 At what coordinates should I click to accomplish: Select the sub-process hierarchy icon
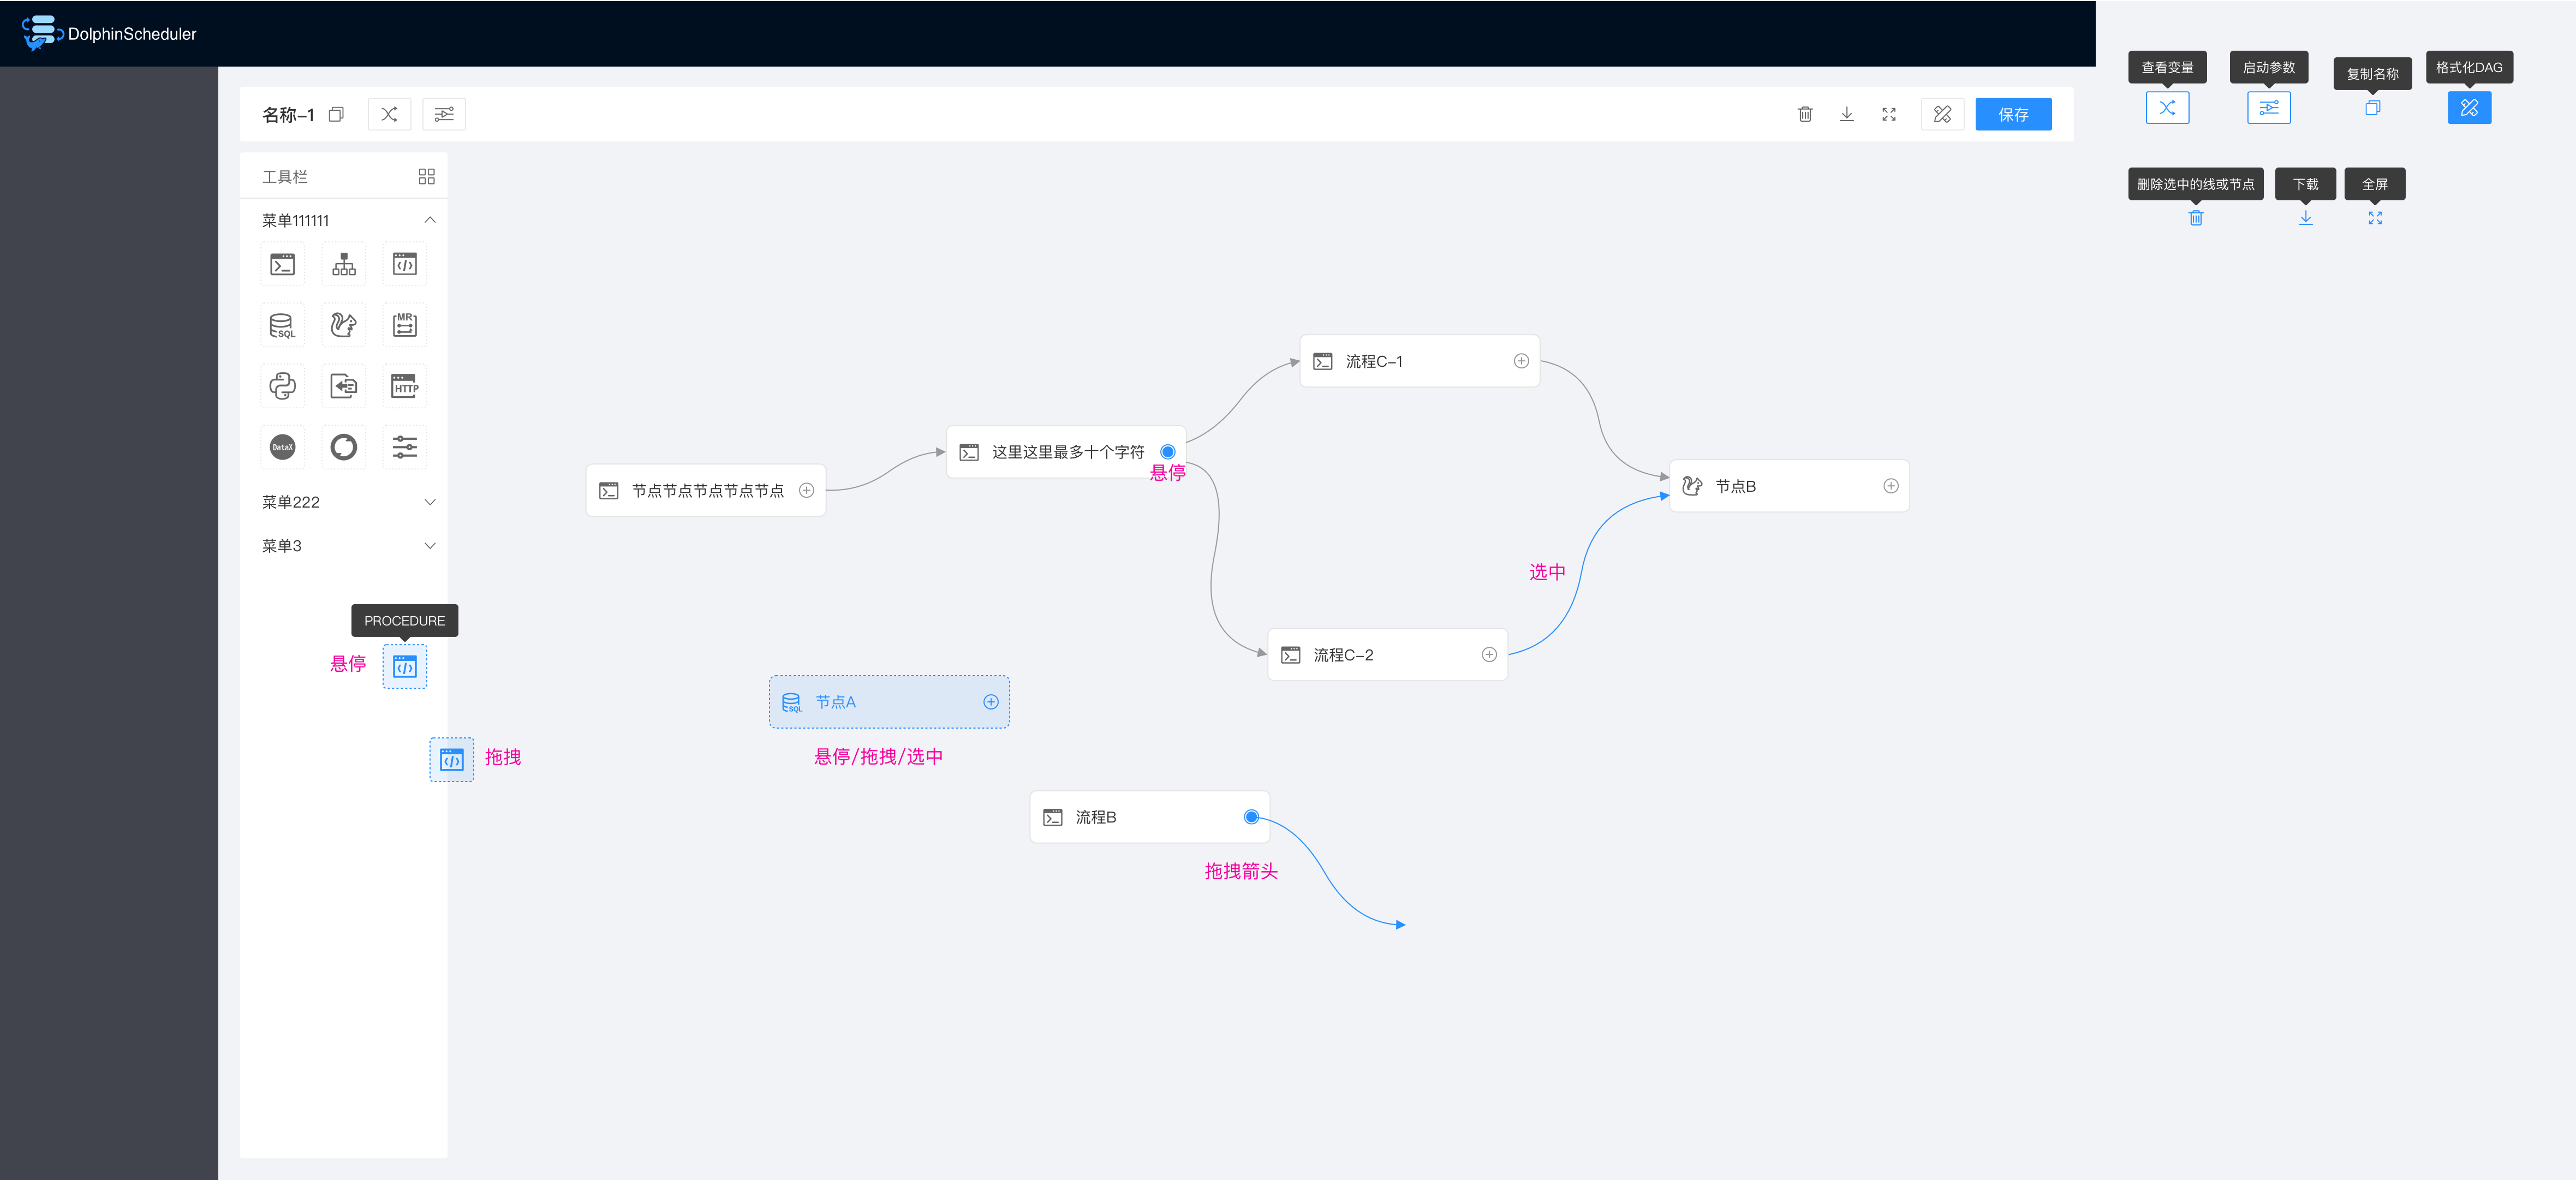344,265
